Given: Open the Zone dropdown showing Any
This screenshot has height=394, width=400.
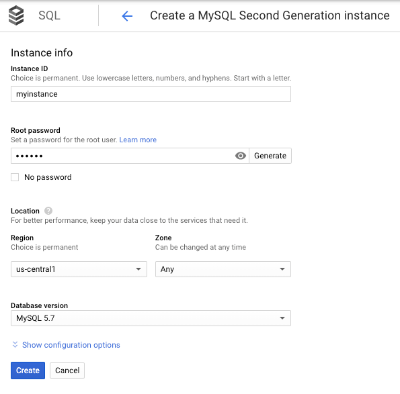Looking at the screenshot, I should click(x=223, y=269).
